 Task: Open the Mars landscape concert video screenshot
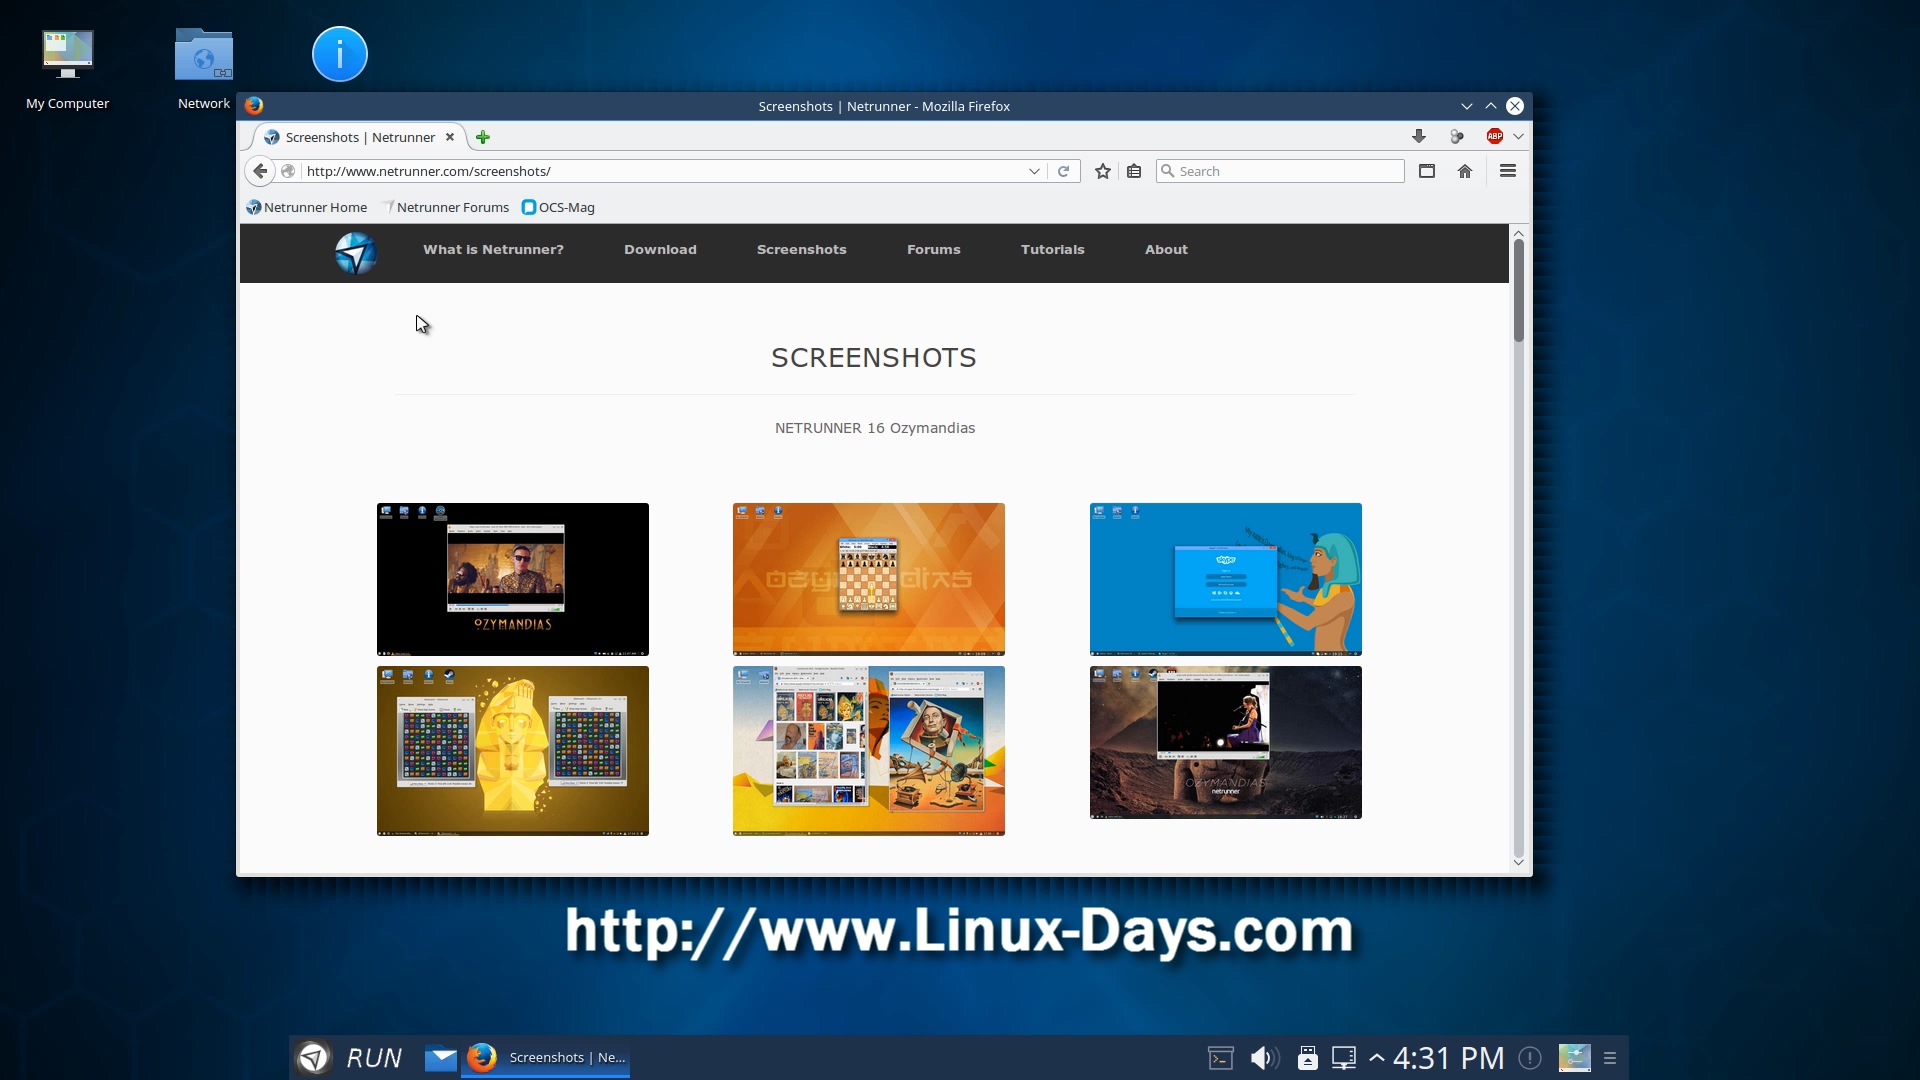pyautogui.click(x=1226, y=742)
